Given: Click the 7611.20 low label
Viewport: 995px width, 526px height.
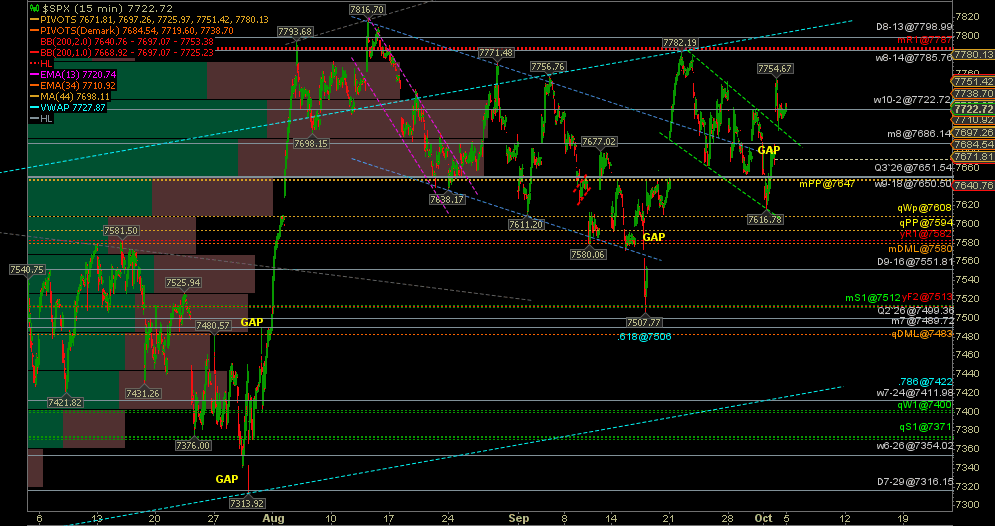Looking at the screenshot, I should coord(527,224).
